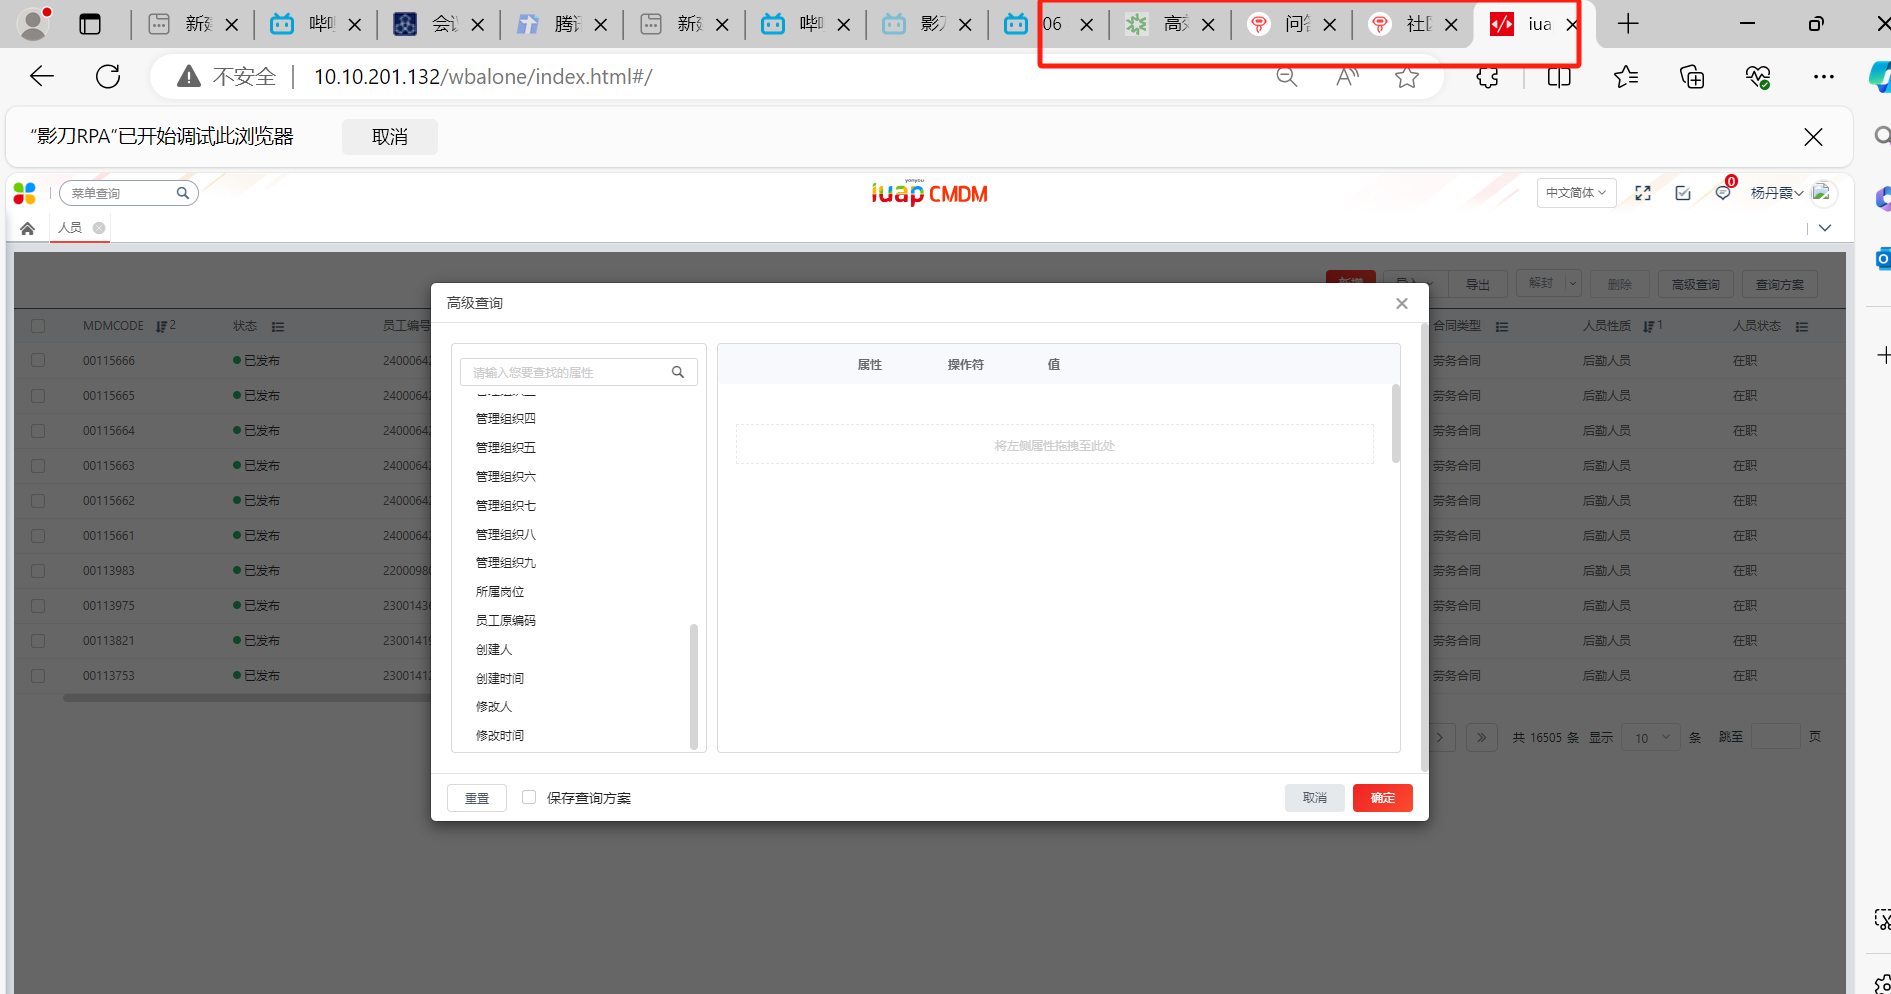Screen dimensions: 1891x994
Task: Click the home icon in the tab bar
Action: pos(27,229)
